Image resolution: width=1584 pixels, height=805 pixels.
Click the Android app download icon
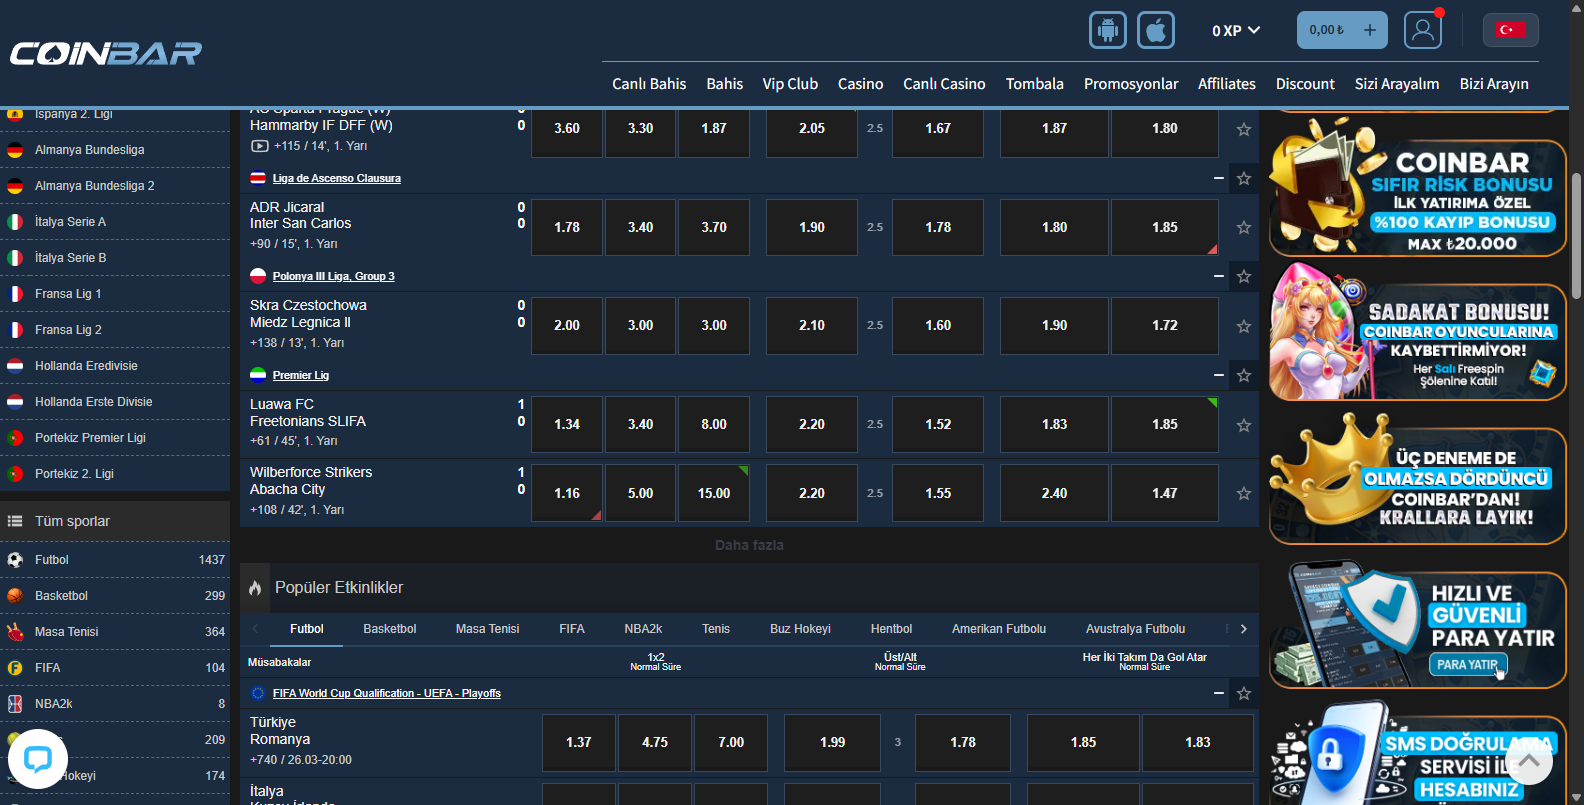(1107, 30)
